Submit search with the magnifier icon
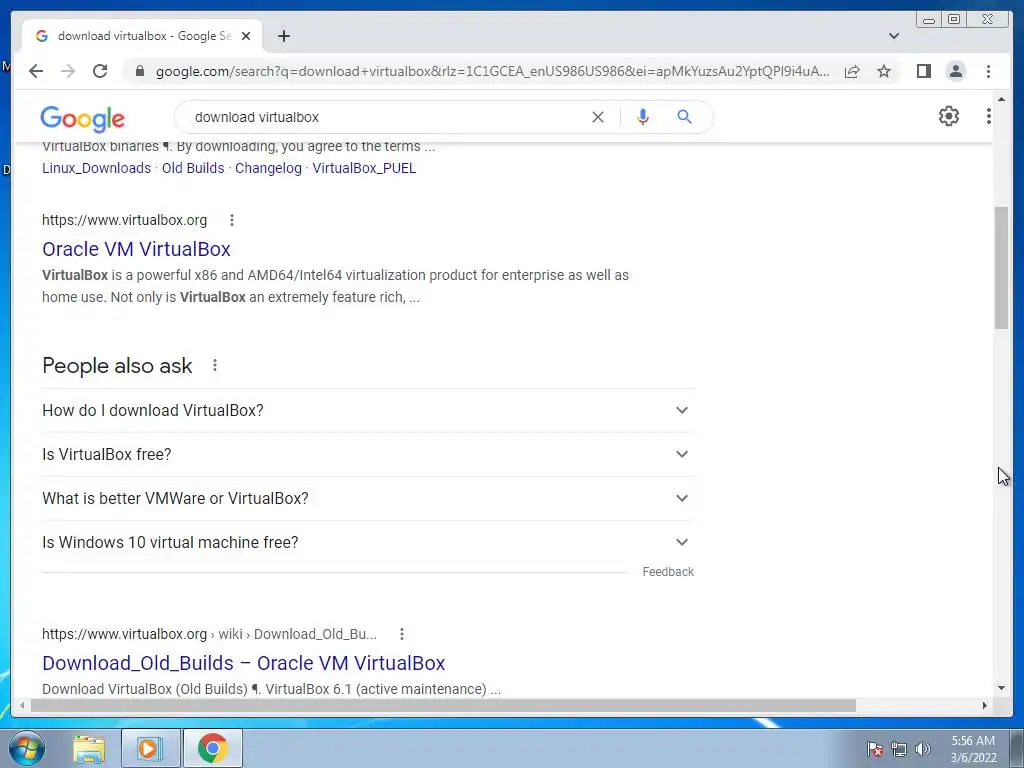 pyautogui.click(x=684, y=117)
